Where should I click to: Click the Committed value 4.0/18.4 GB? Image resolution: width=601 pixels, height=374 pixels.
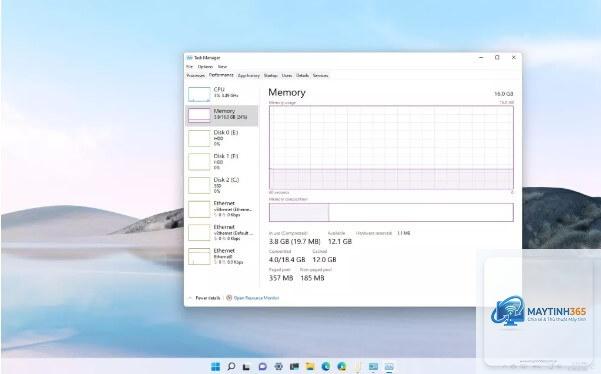(287, 259)
